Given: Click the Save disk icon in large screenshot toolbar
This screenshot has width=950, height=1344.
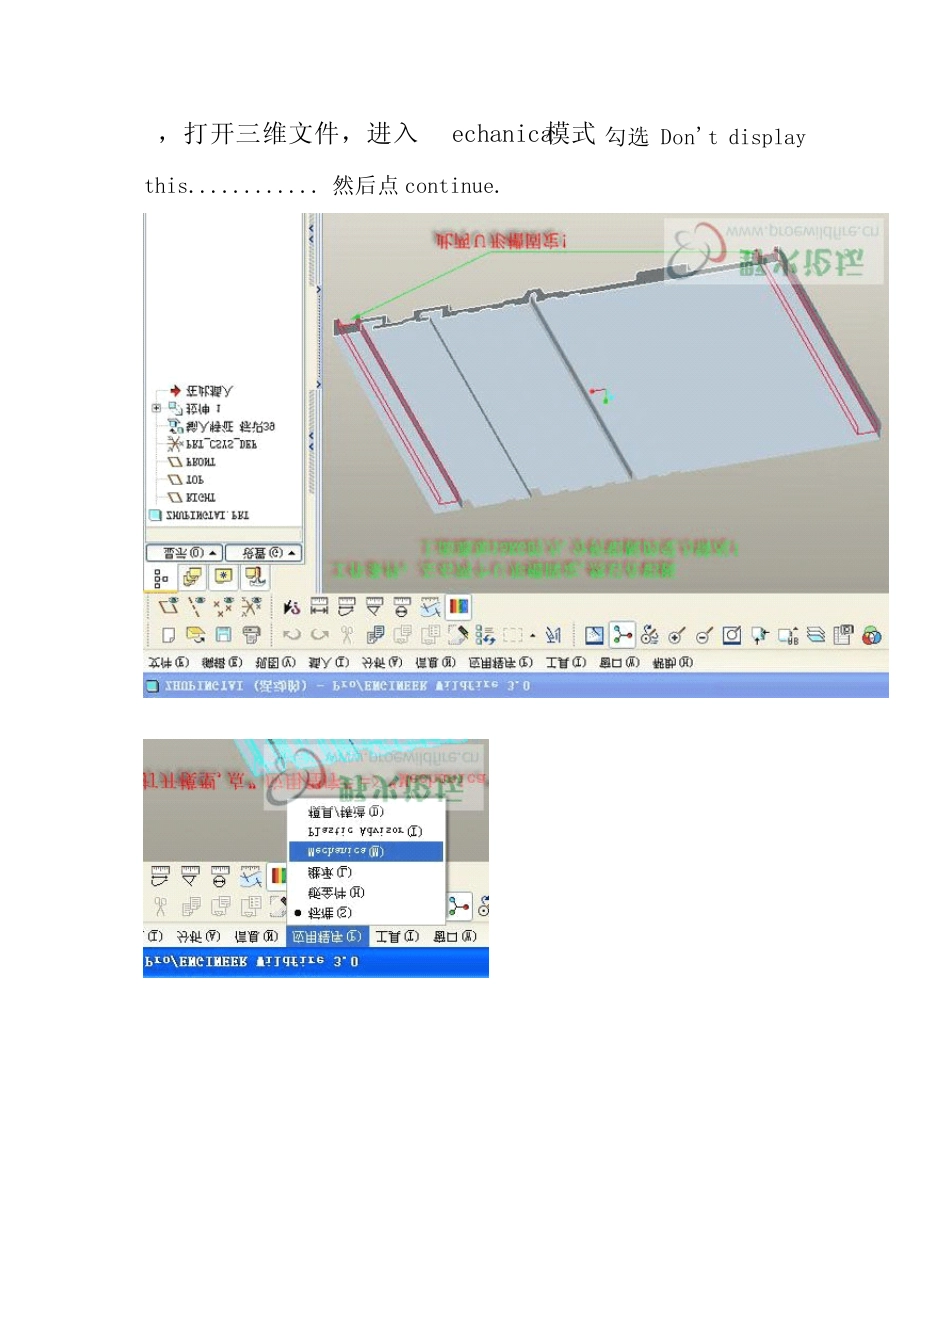Looking at the screenshot, I should 223,635.
